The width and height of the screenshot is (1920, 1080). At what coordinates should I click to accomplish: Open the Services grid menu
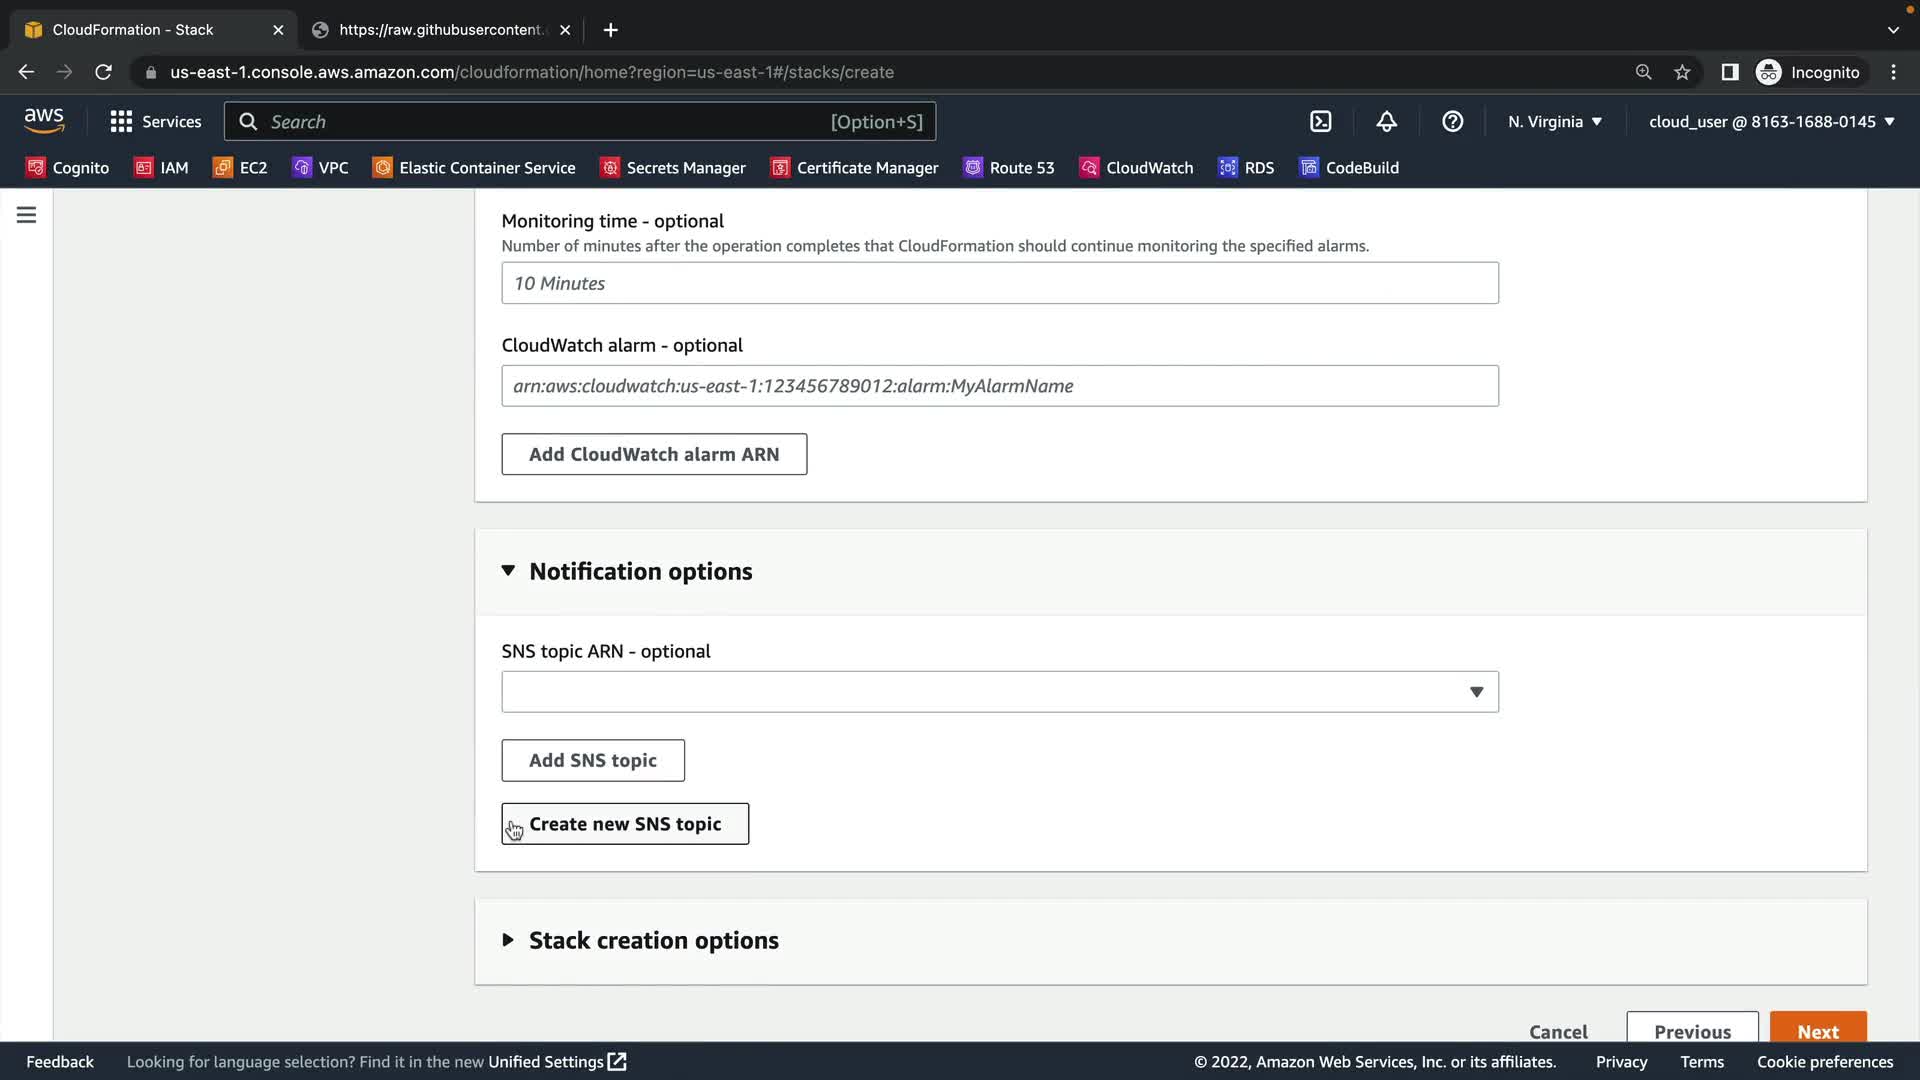(156, 122)
